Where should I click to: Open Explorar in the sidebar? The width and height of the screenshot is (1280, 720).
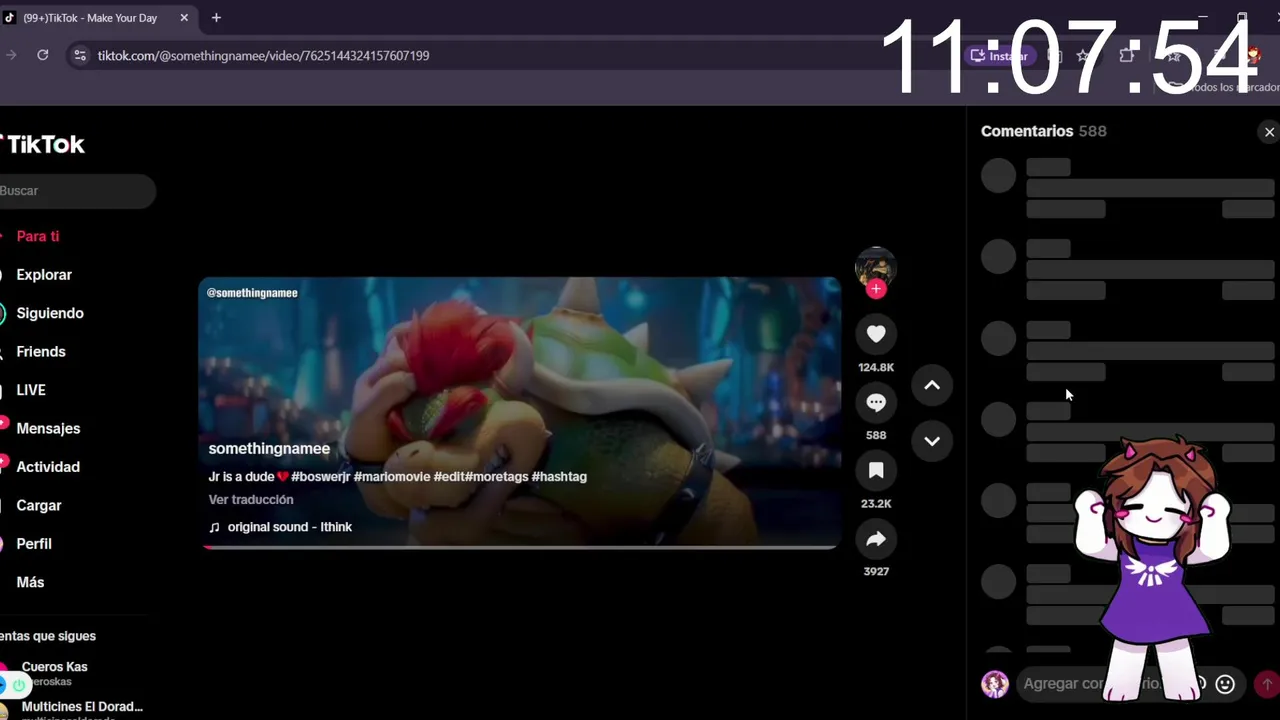click(x=44, y=275)
